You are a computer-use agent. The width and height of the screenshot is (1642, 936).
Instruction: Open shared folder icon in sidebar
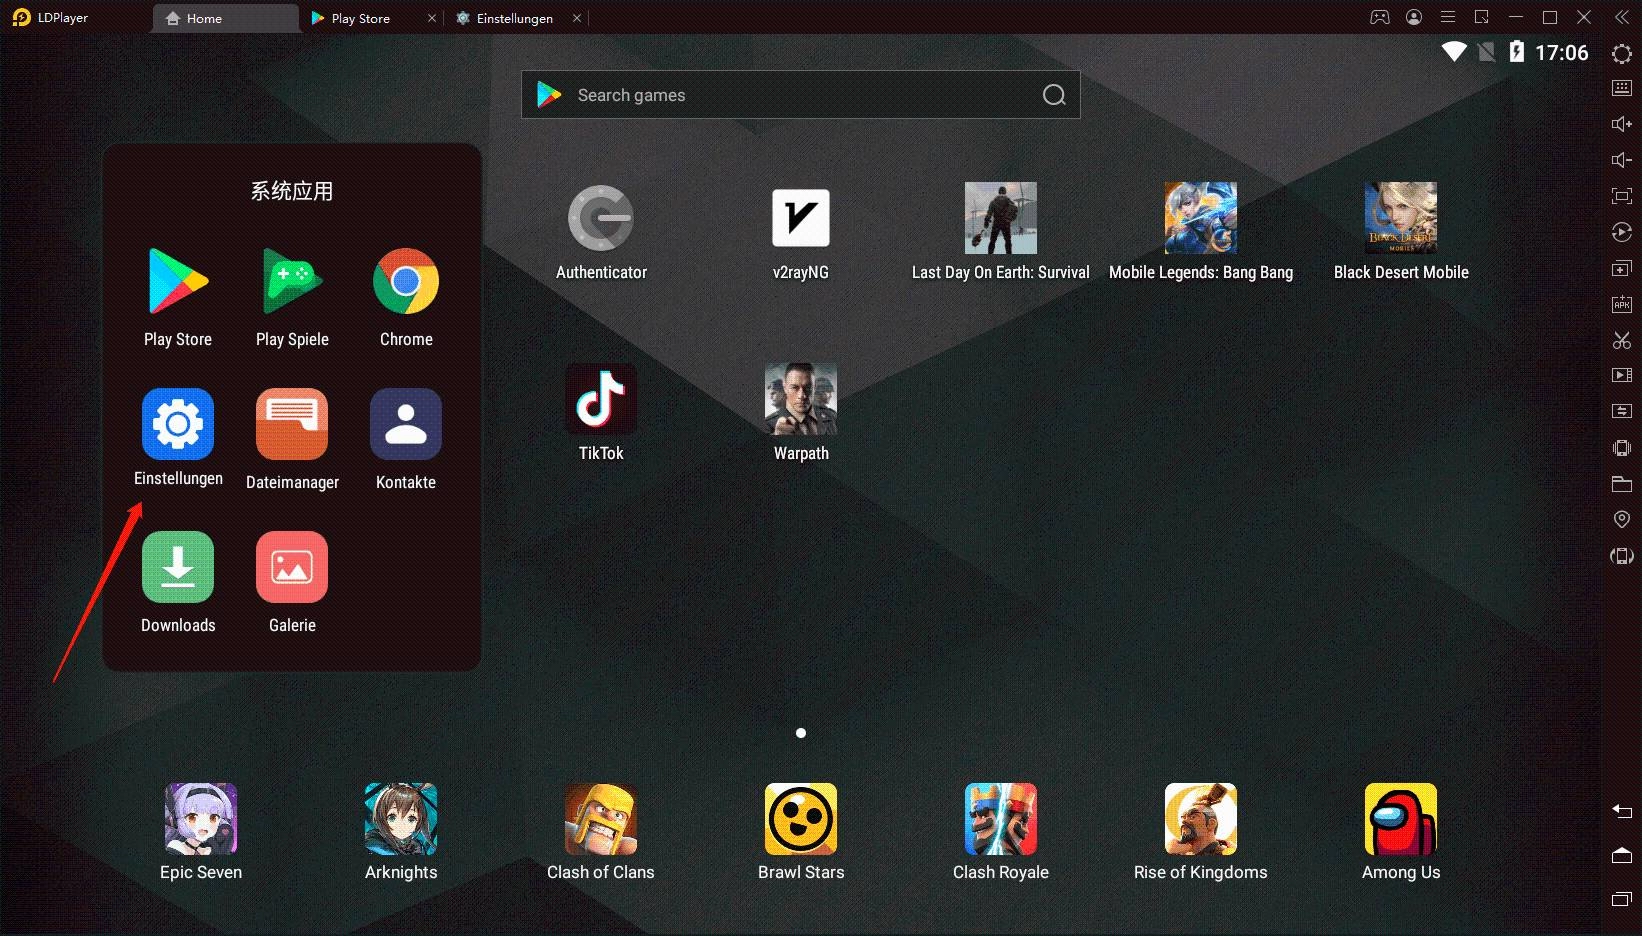click(1622, 484)
